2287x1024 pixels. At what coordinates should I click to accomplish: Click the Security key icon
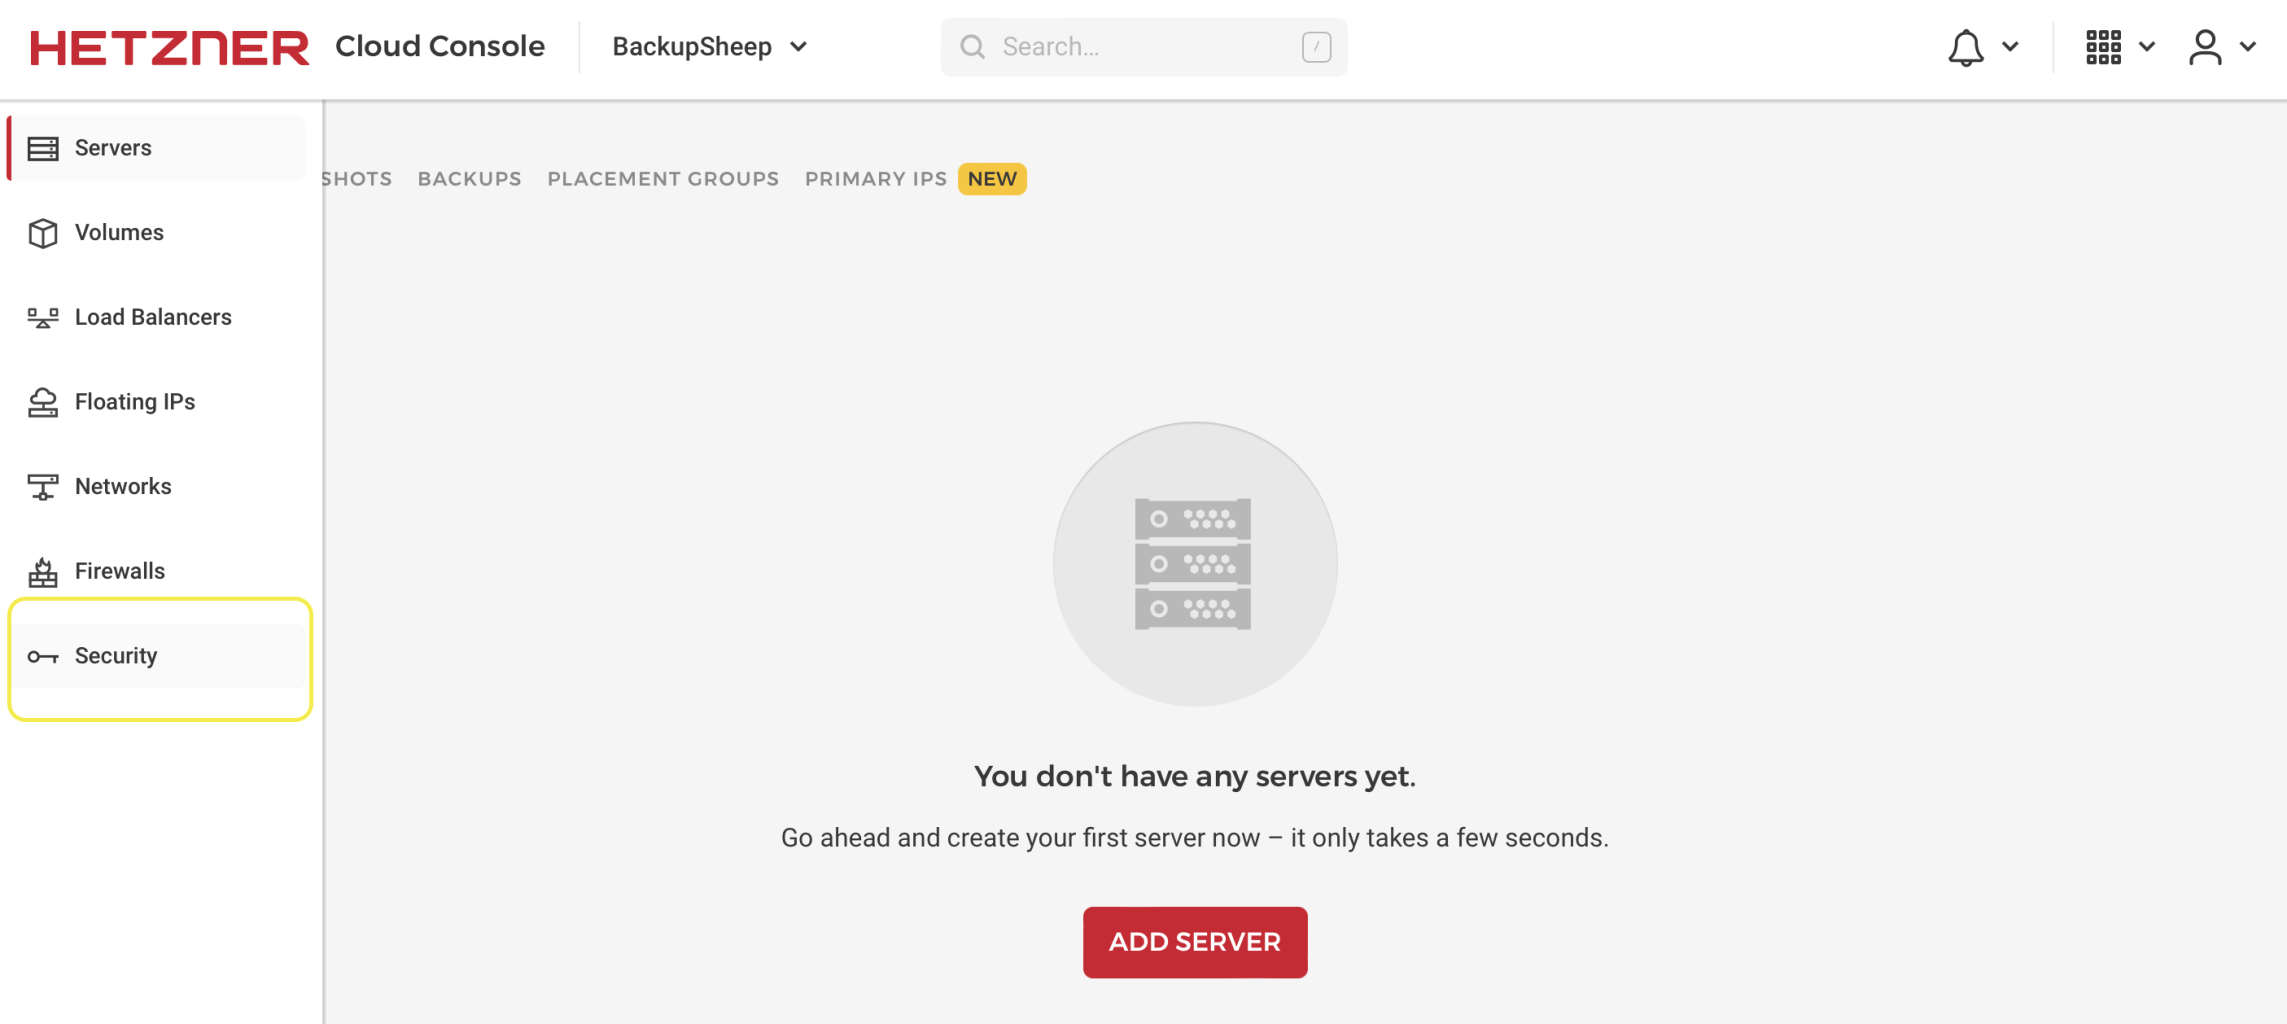[x=43, y=657]
